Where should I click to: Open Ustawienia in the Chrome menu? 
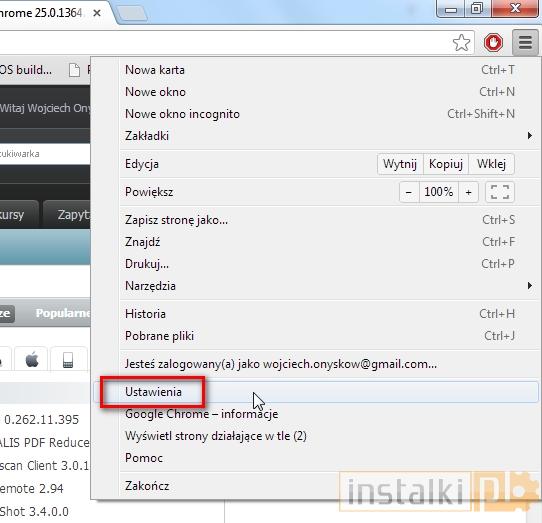pos(316,392)
